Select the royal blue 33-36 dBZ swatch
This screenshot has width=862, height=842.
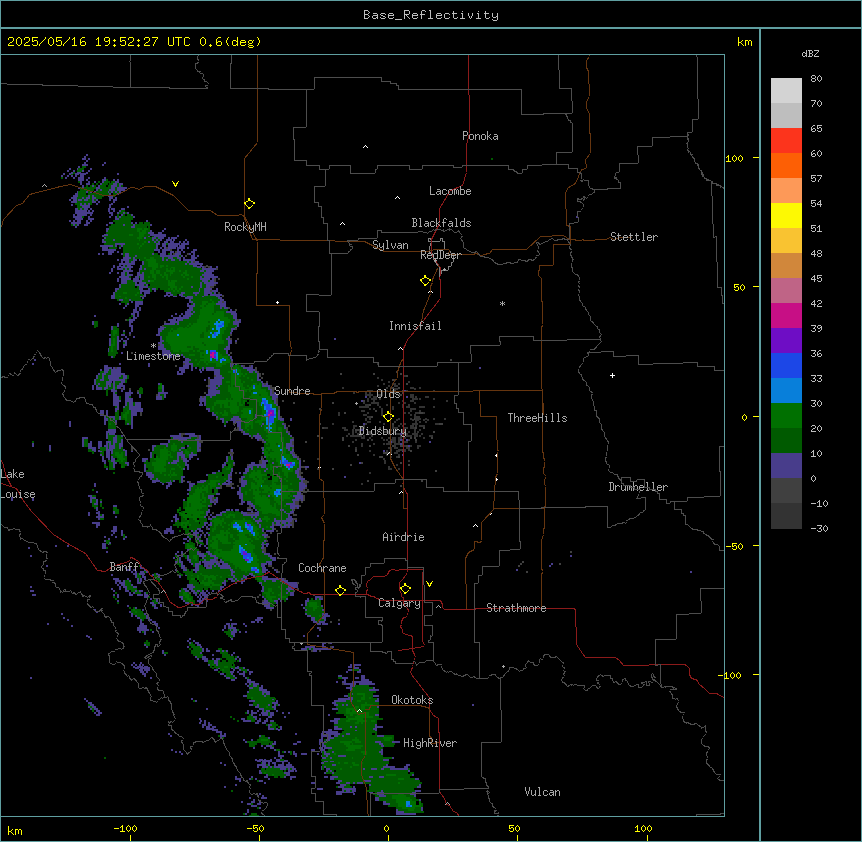pyautogui.click(x=786, y=365)
